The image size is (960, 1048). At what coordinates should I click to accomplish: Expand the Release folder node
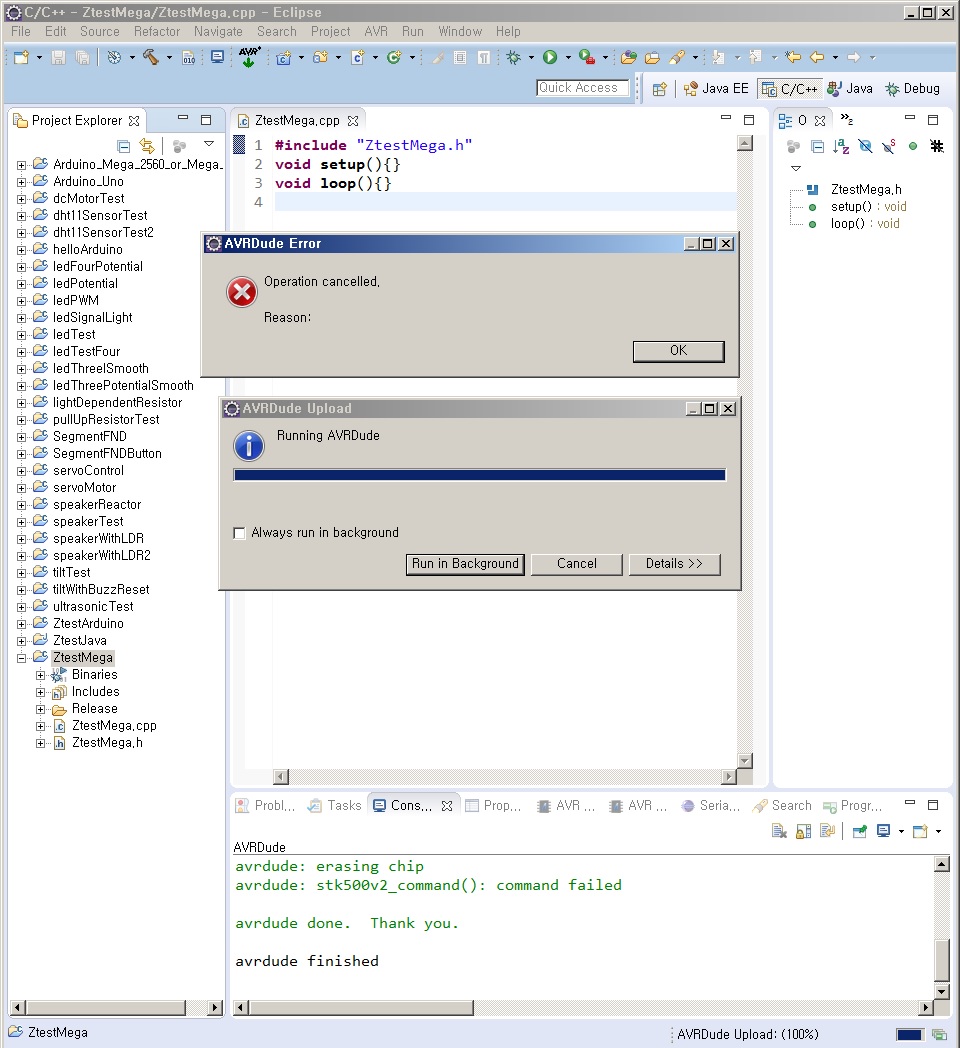41,709
